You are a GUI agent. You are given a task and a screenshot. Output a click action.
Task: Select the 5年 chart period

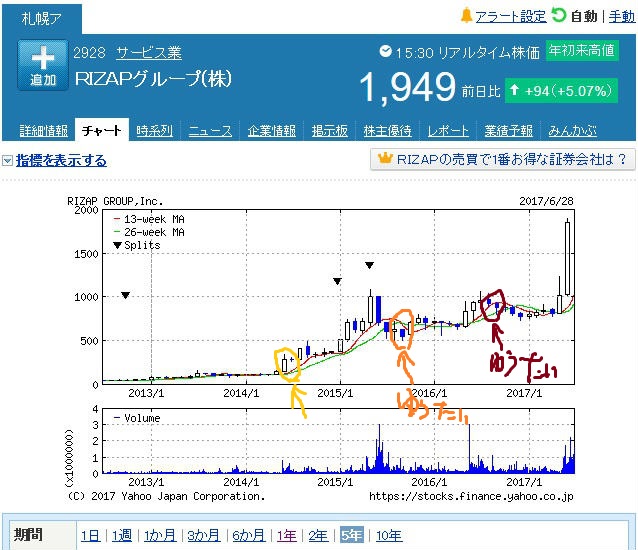351,535
